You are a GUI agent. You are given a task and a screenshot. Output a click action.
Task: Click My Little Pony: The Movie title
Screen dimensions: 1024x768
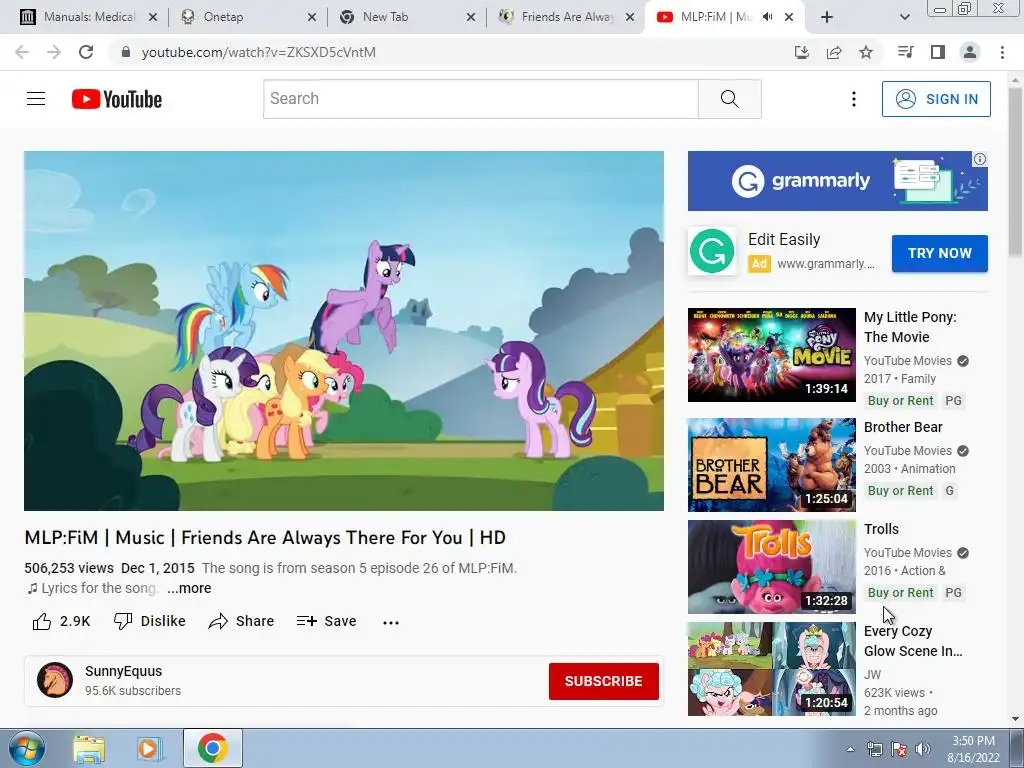point(910,327)
